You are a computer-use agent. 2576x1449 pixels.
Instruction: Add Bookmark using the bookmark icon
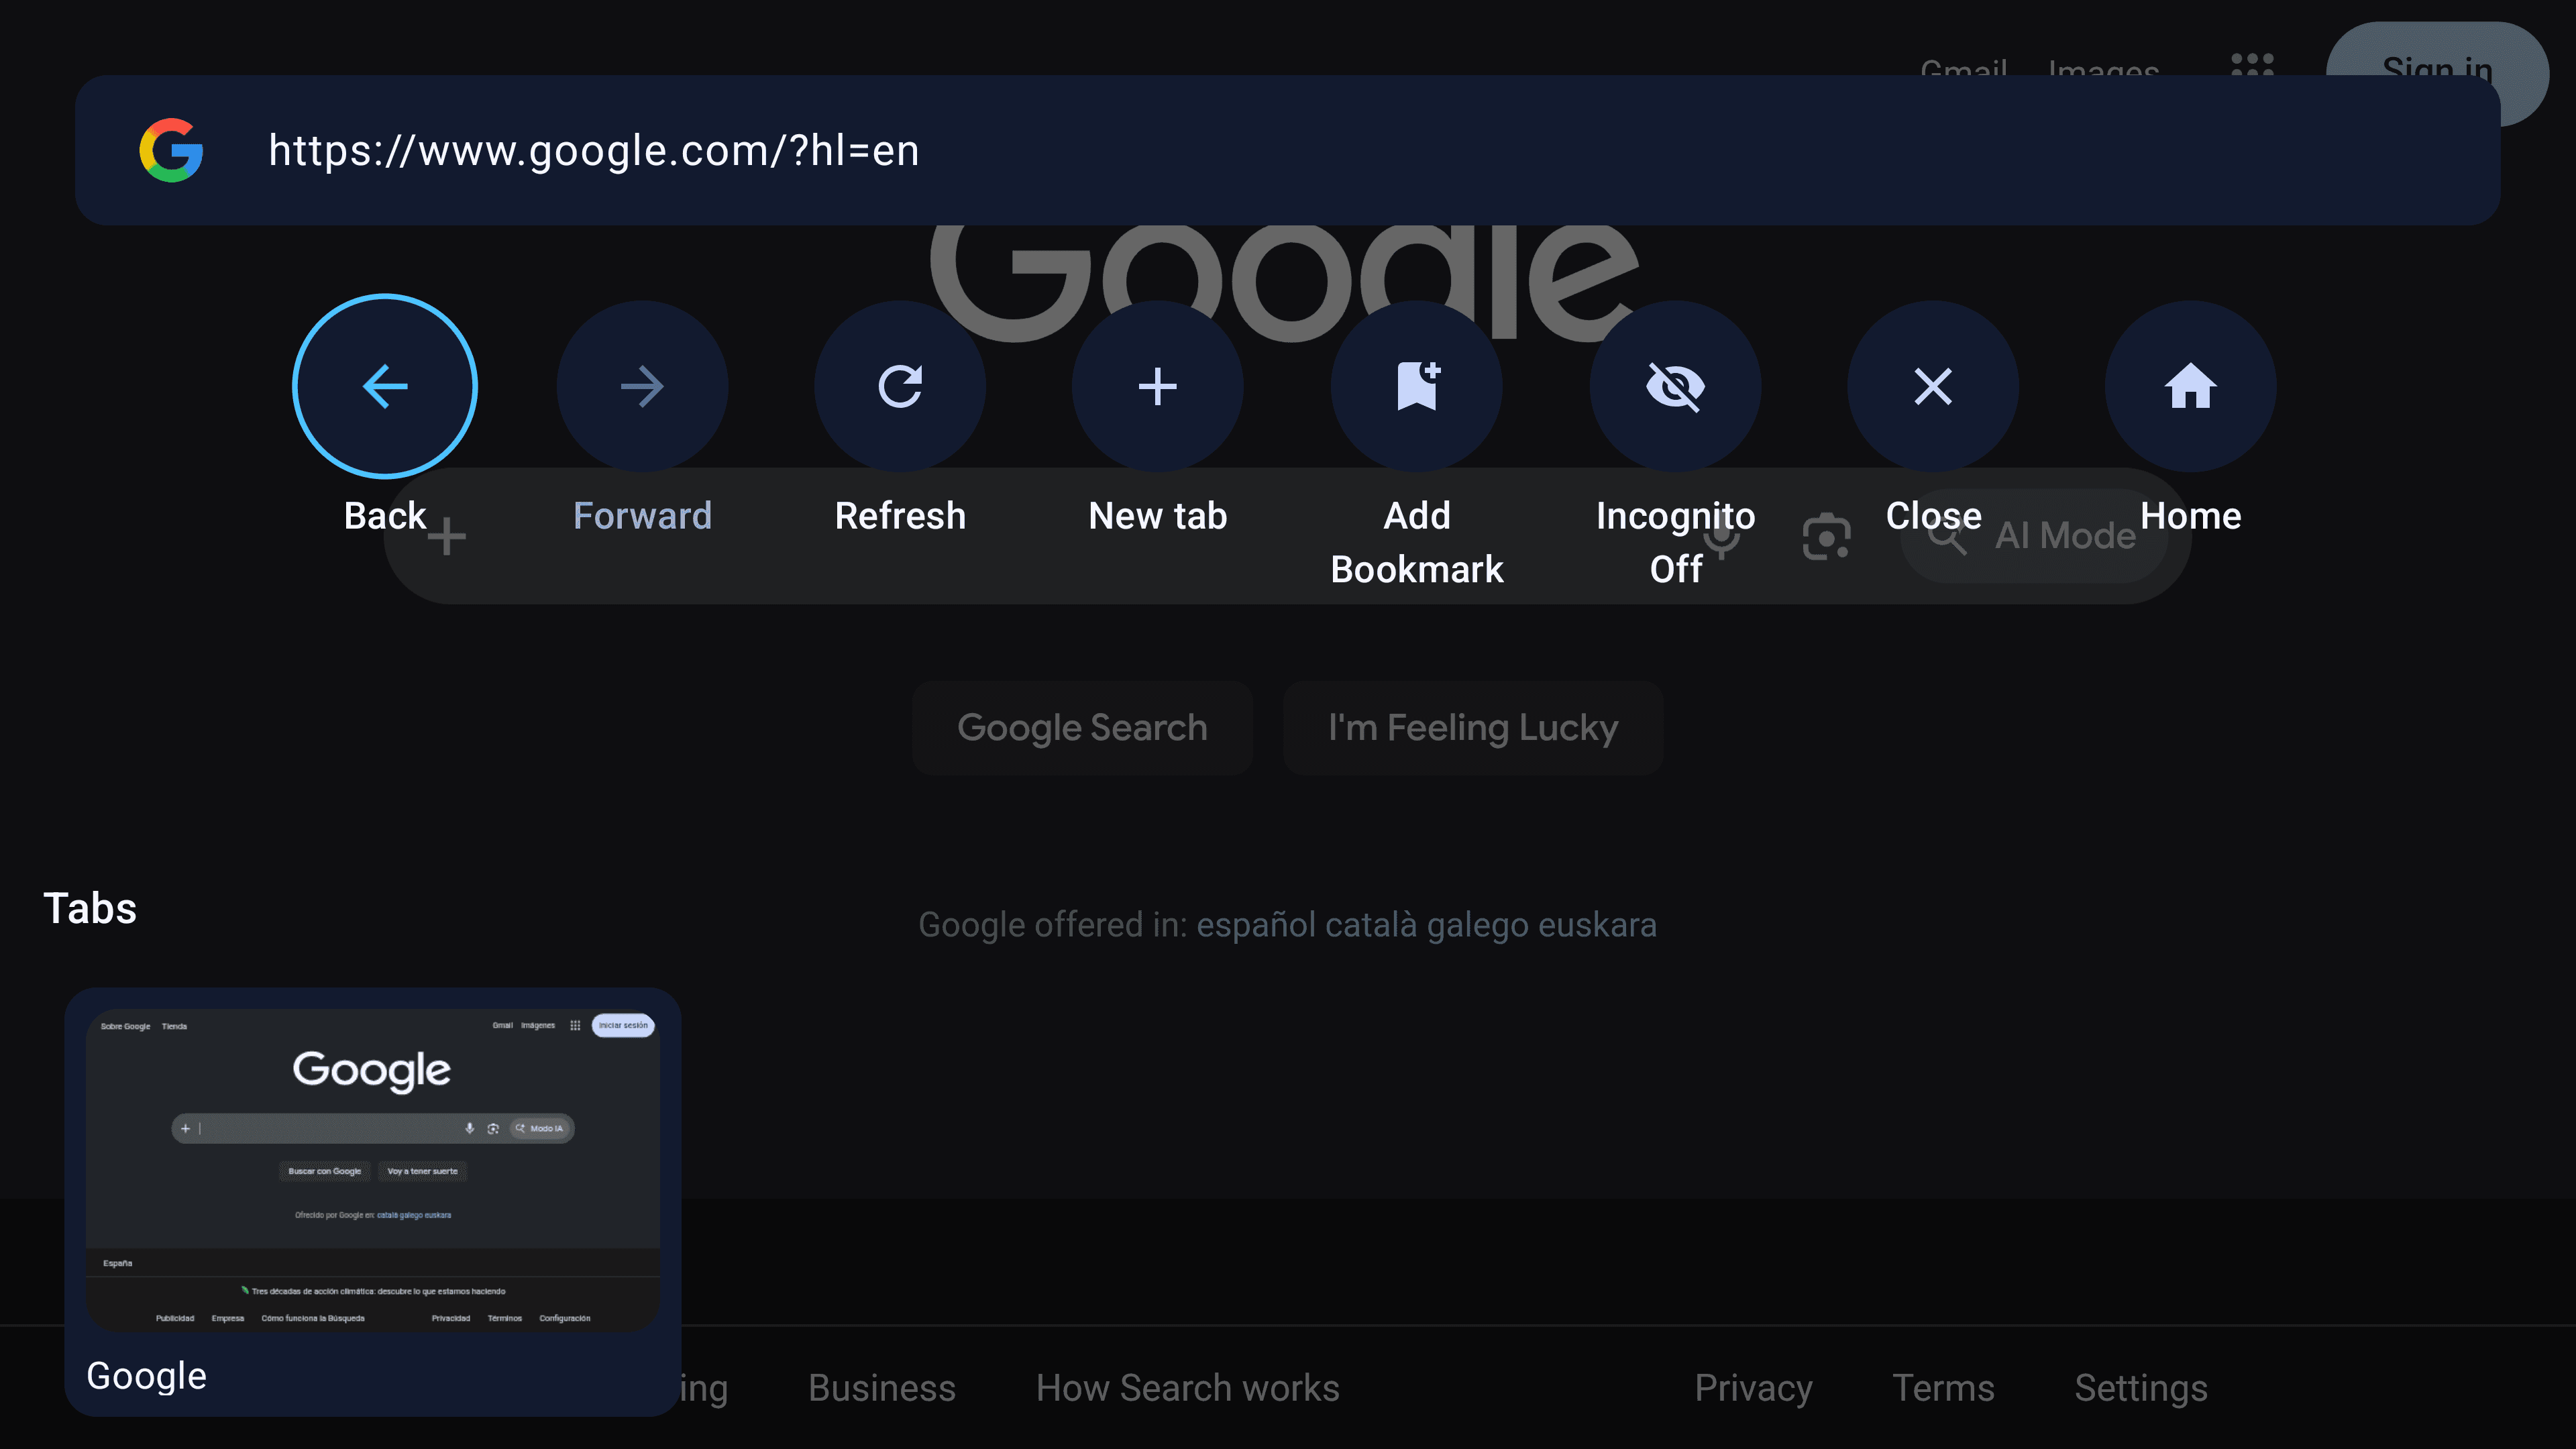(x=1417, y=386)
